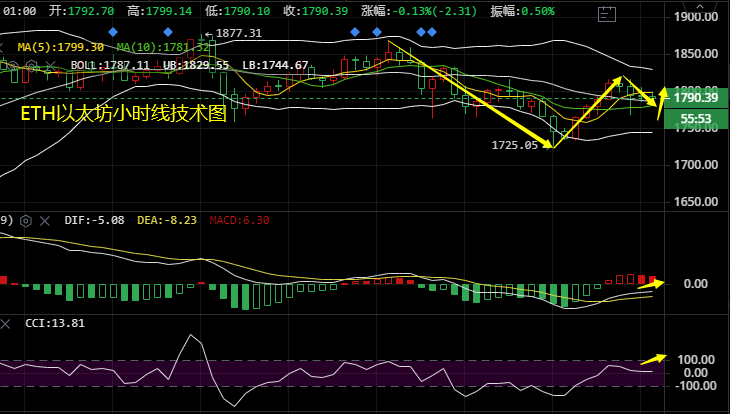Image resolution: width=730 pixels, height=414 pixels.
Task: Click the DIF -5.08 value label
Action: pos(94,220)
